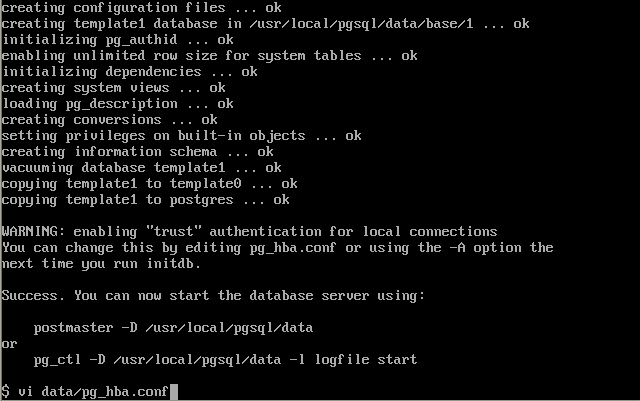
Task: Click 'data/pg_hba.conf' in the command line
Action: click(105, 392)
